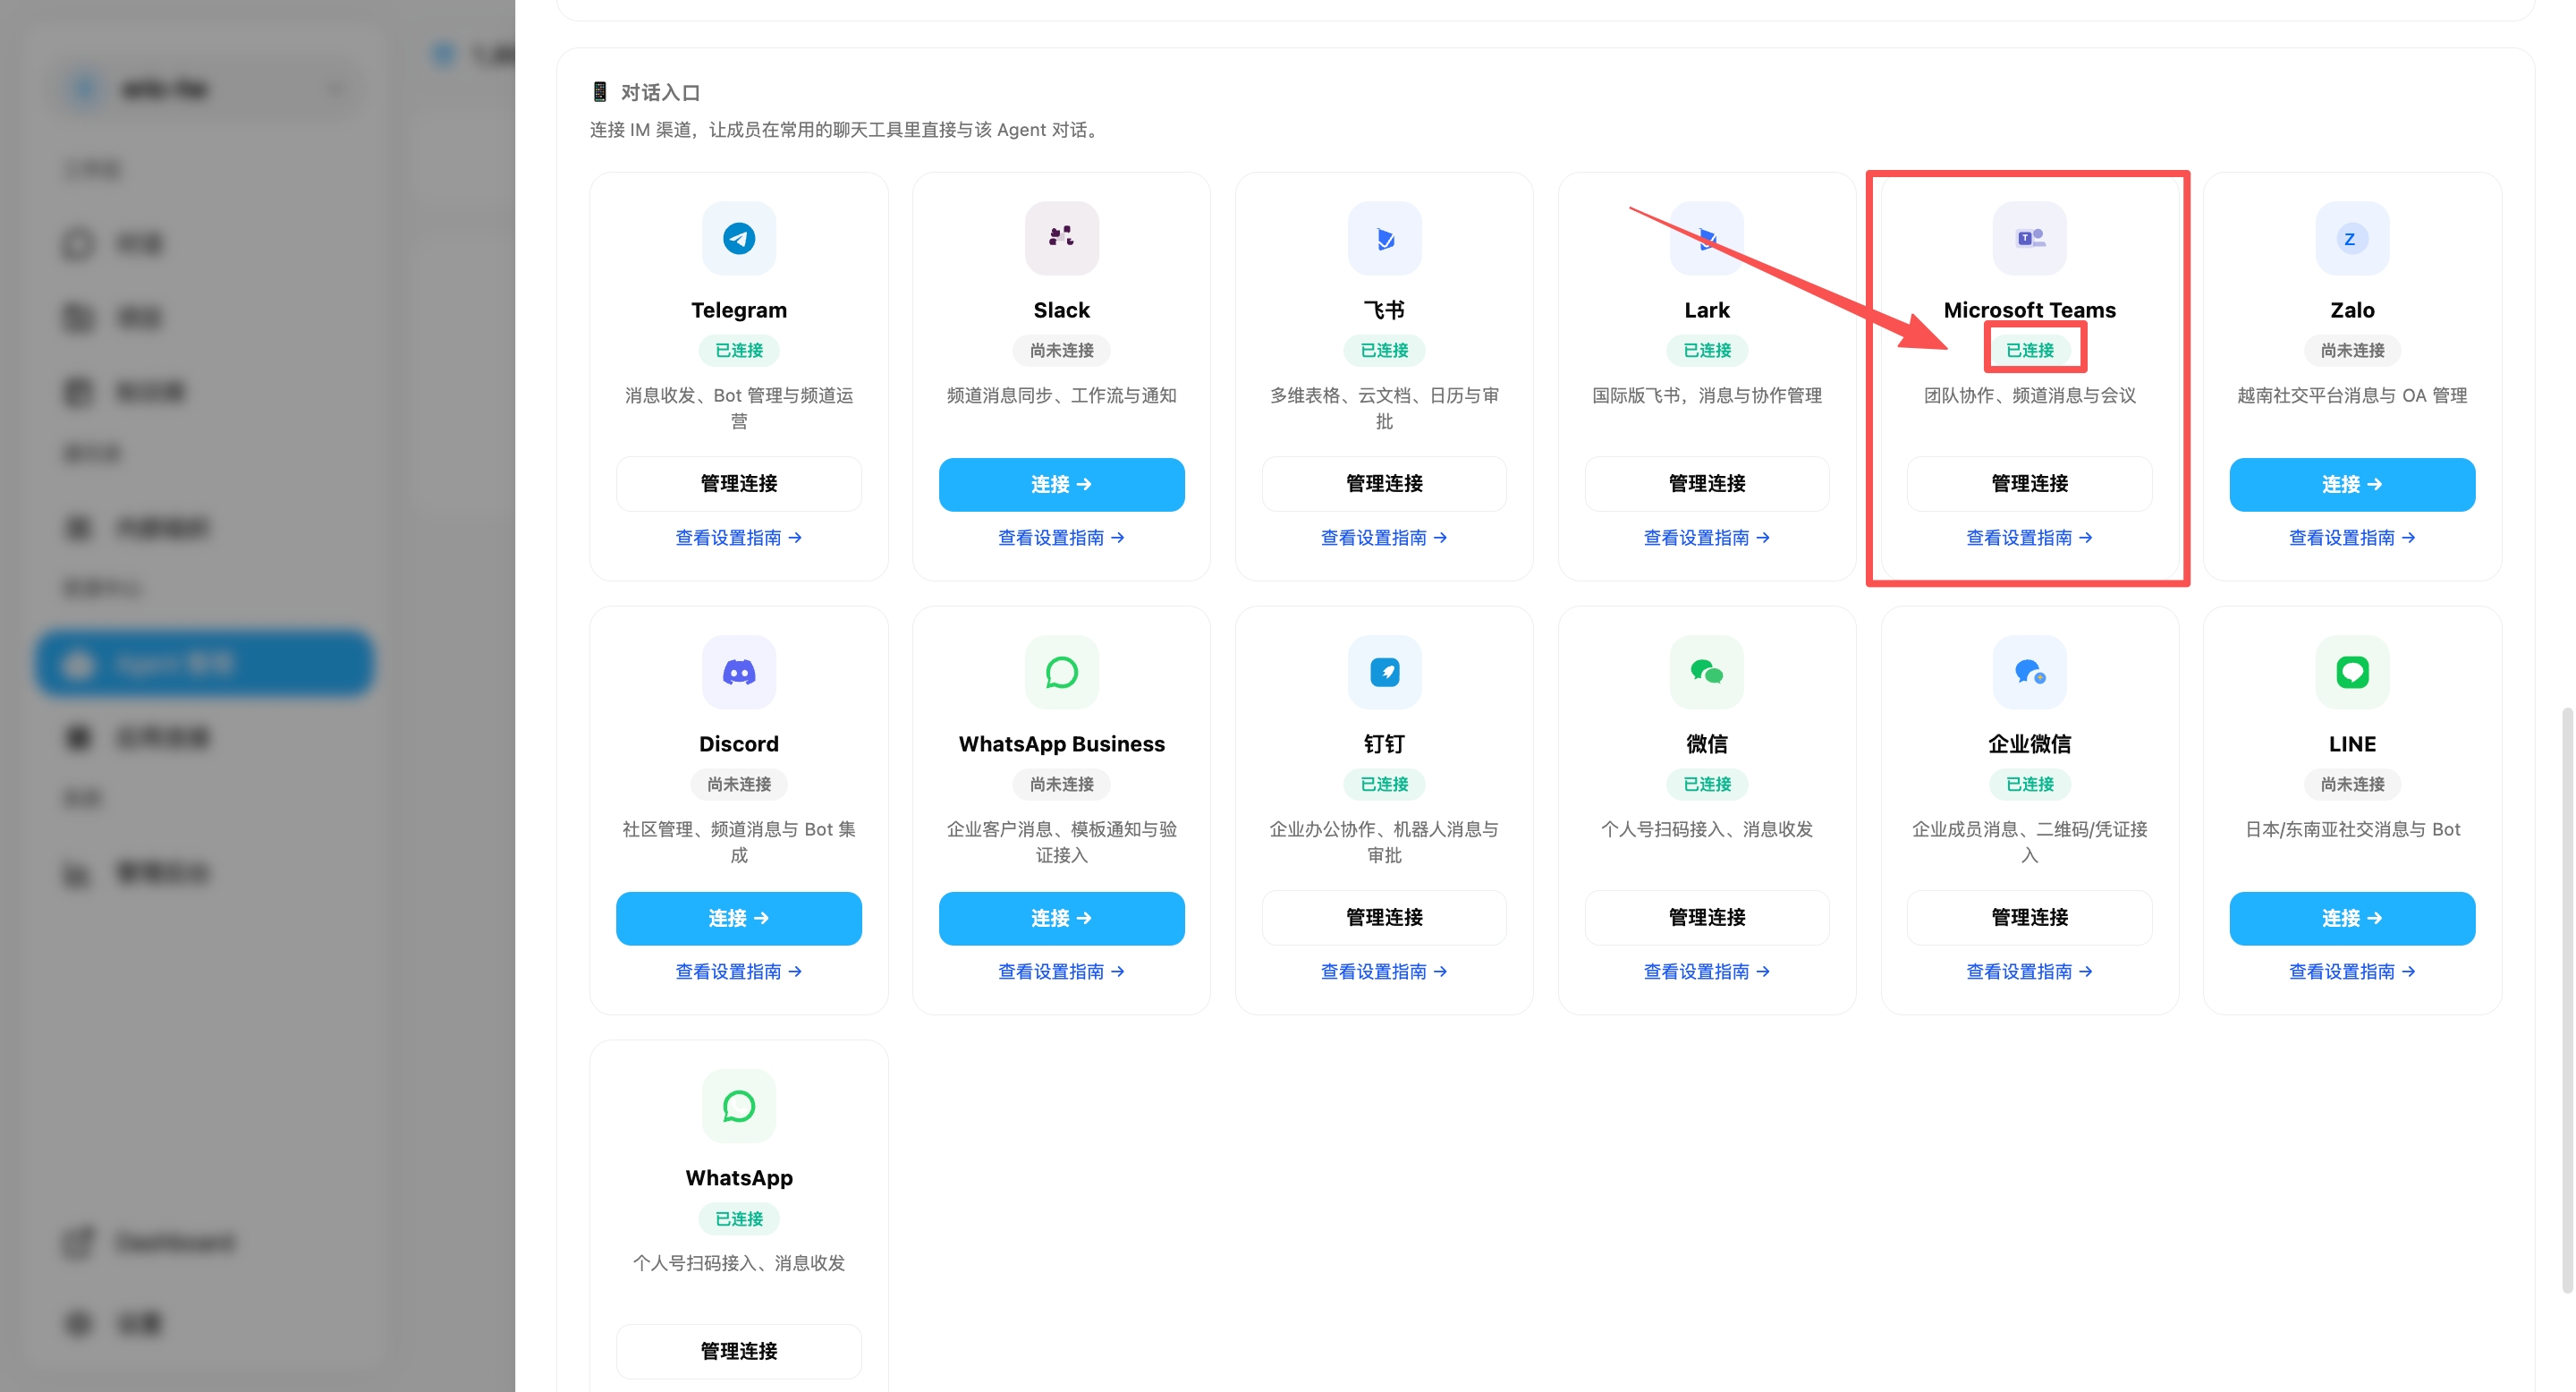
Task: Click the Microsoft Teams icon
Action: tap(2029, 238)
